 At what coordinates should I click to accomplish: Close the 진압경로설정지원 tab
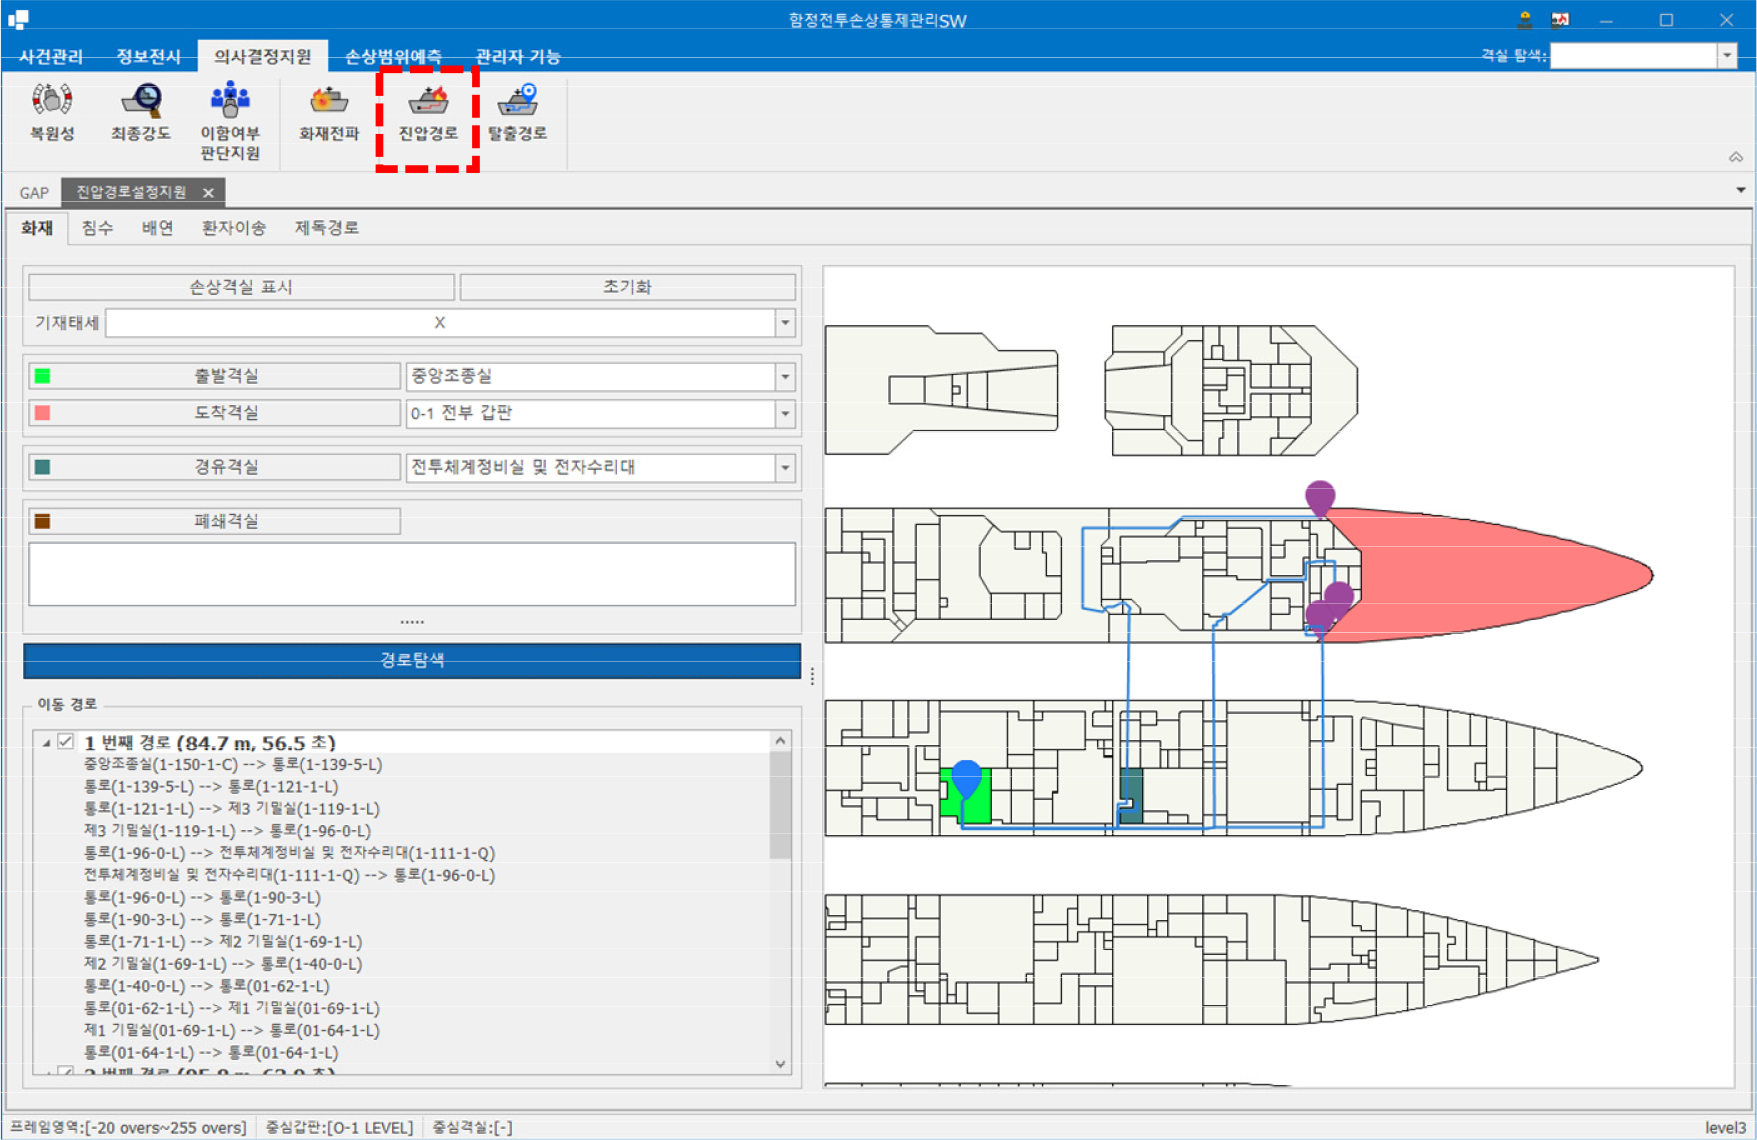pyautogui.click(x=208, y=192)
